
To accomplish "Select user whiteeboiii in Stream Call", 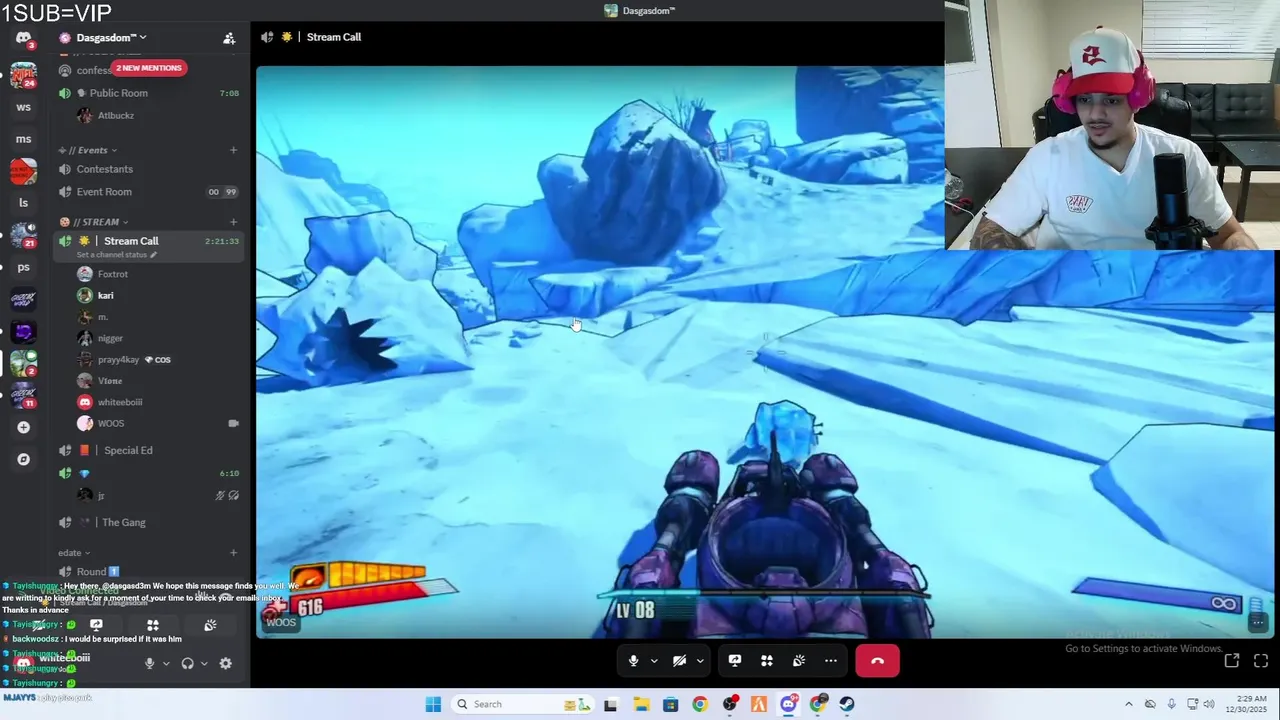I will (x=120, y=402).
